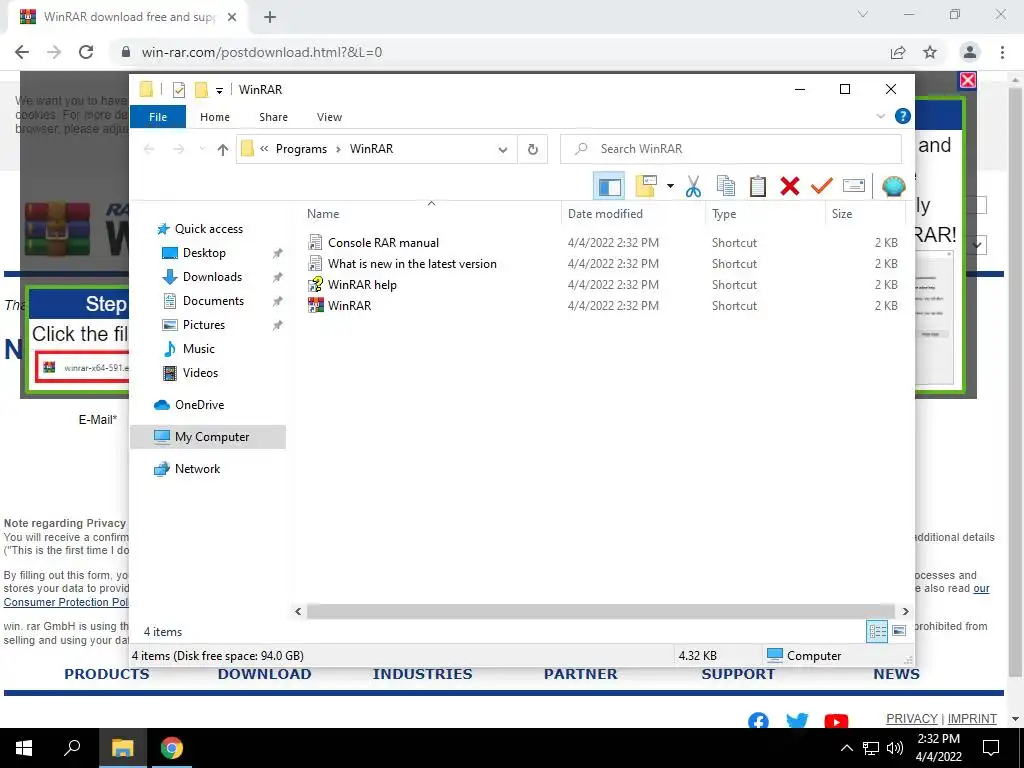This screenshot has height=768, width=1024.
Task: Open a new Chrome tab
Action: [x=270, y=17]
